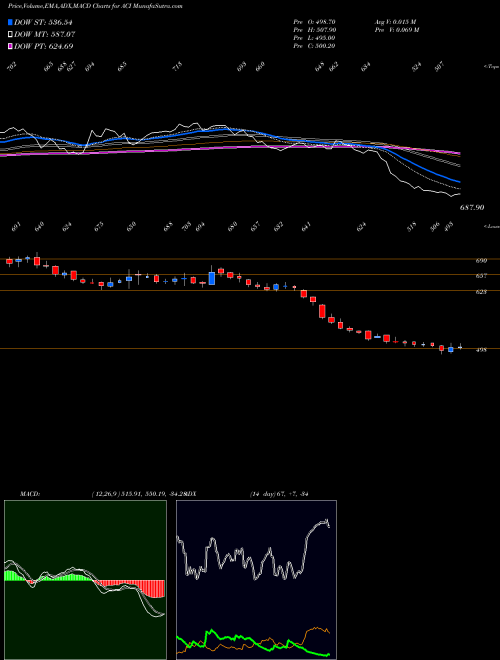This screenshot has width=500, height=660.
Task: Click the '690' price level label
Action: pos(481,261)
